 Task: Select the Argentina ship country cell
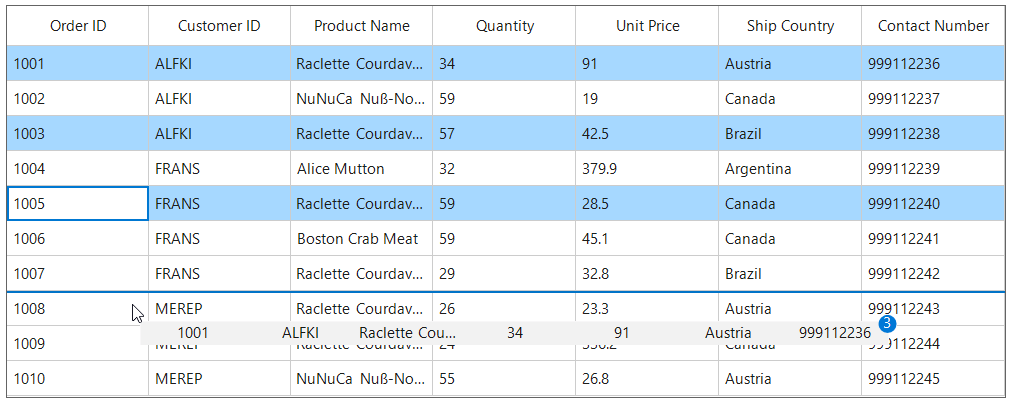click(x=790, y=169)
